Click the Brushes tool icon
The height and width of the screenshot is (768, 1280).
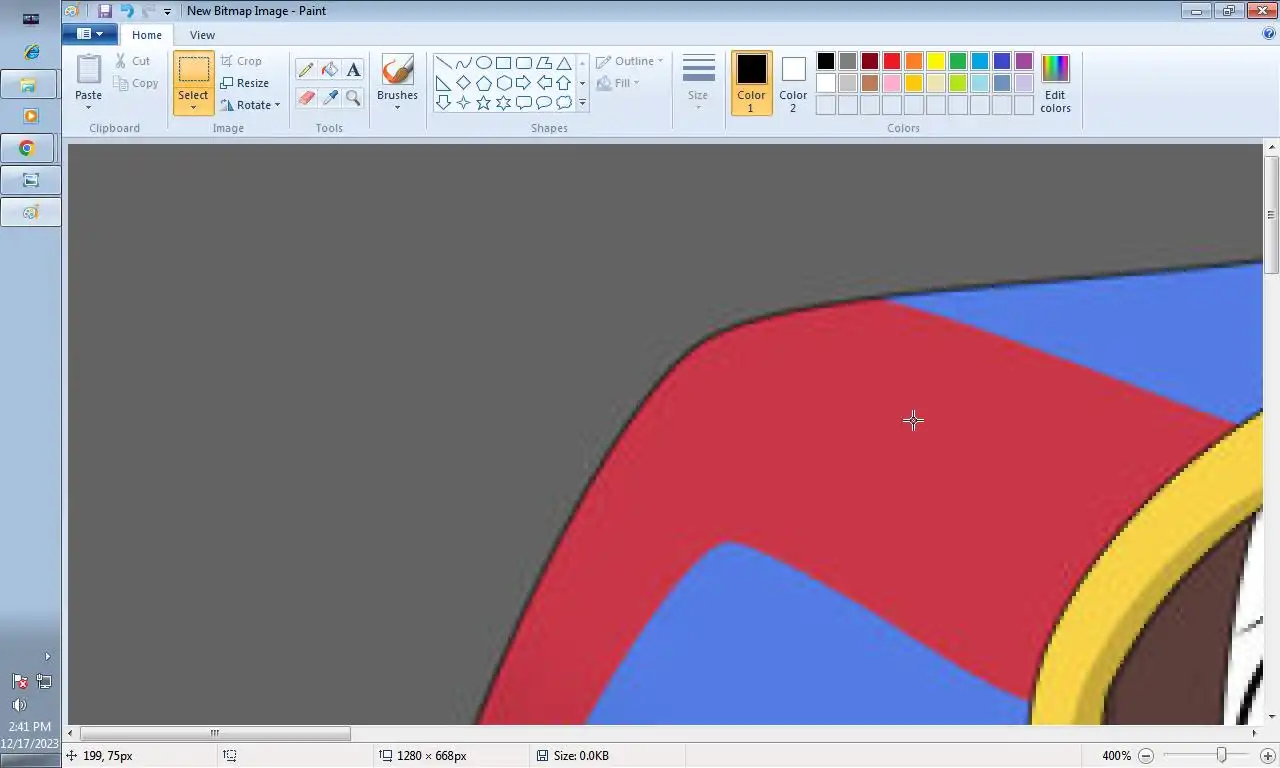click(397, 70)
